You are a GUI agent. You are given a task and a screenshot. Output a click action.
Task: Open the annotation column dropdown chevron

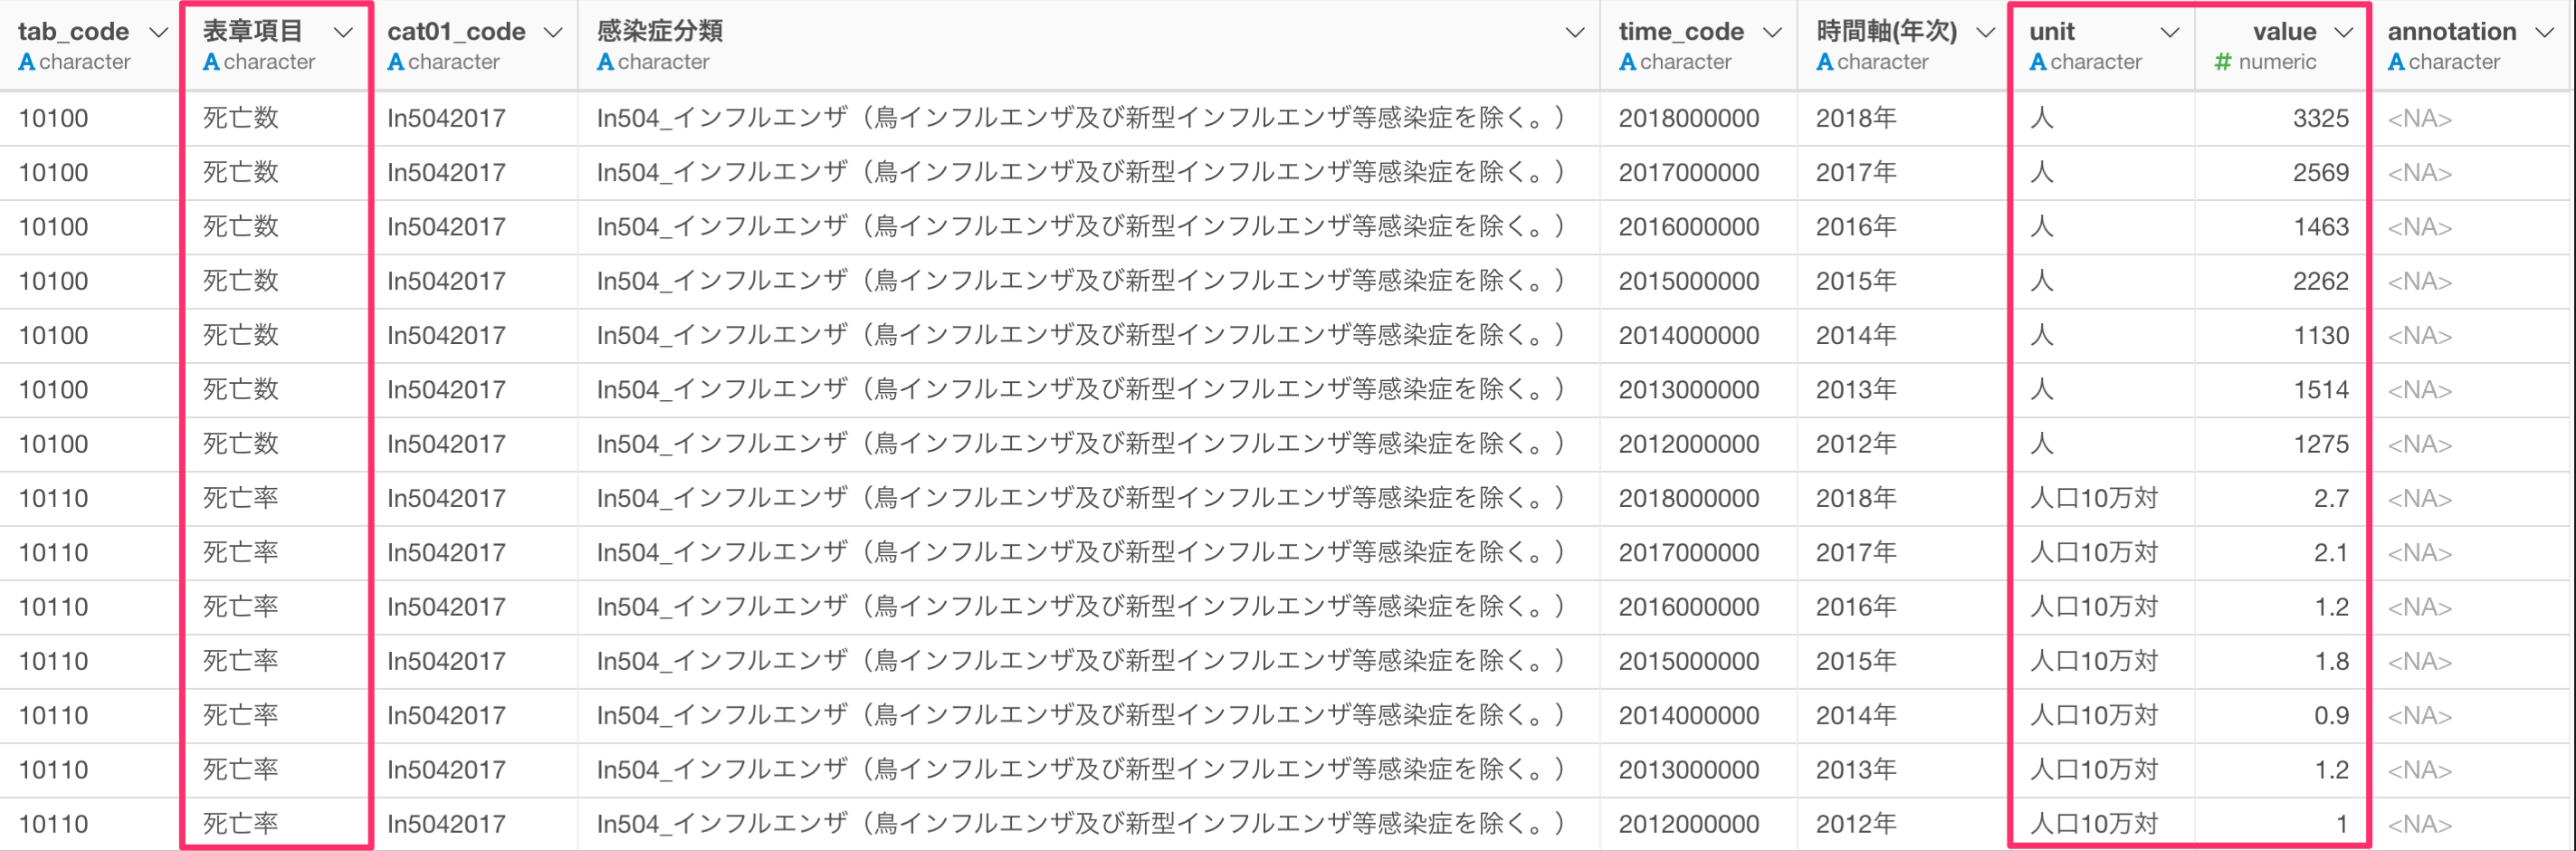pyautogui.click(x=2546, y=33)
